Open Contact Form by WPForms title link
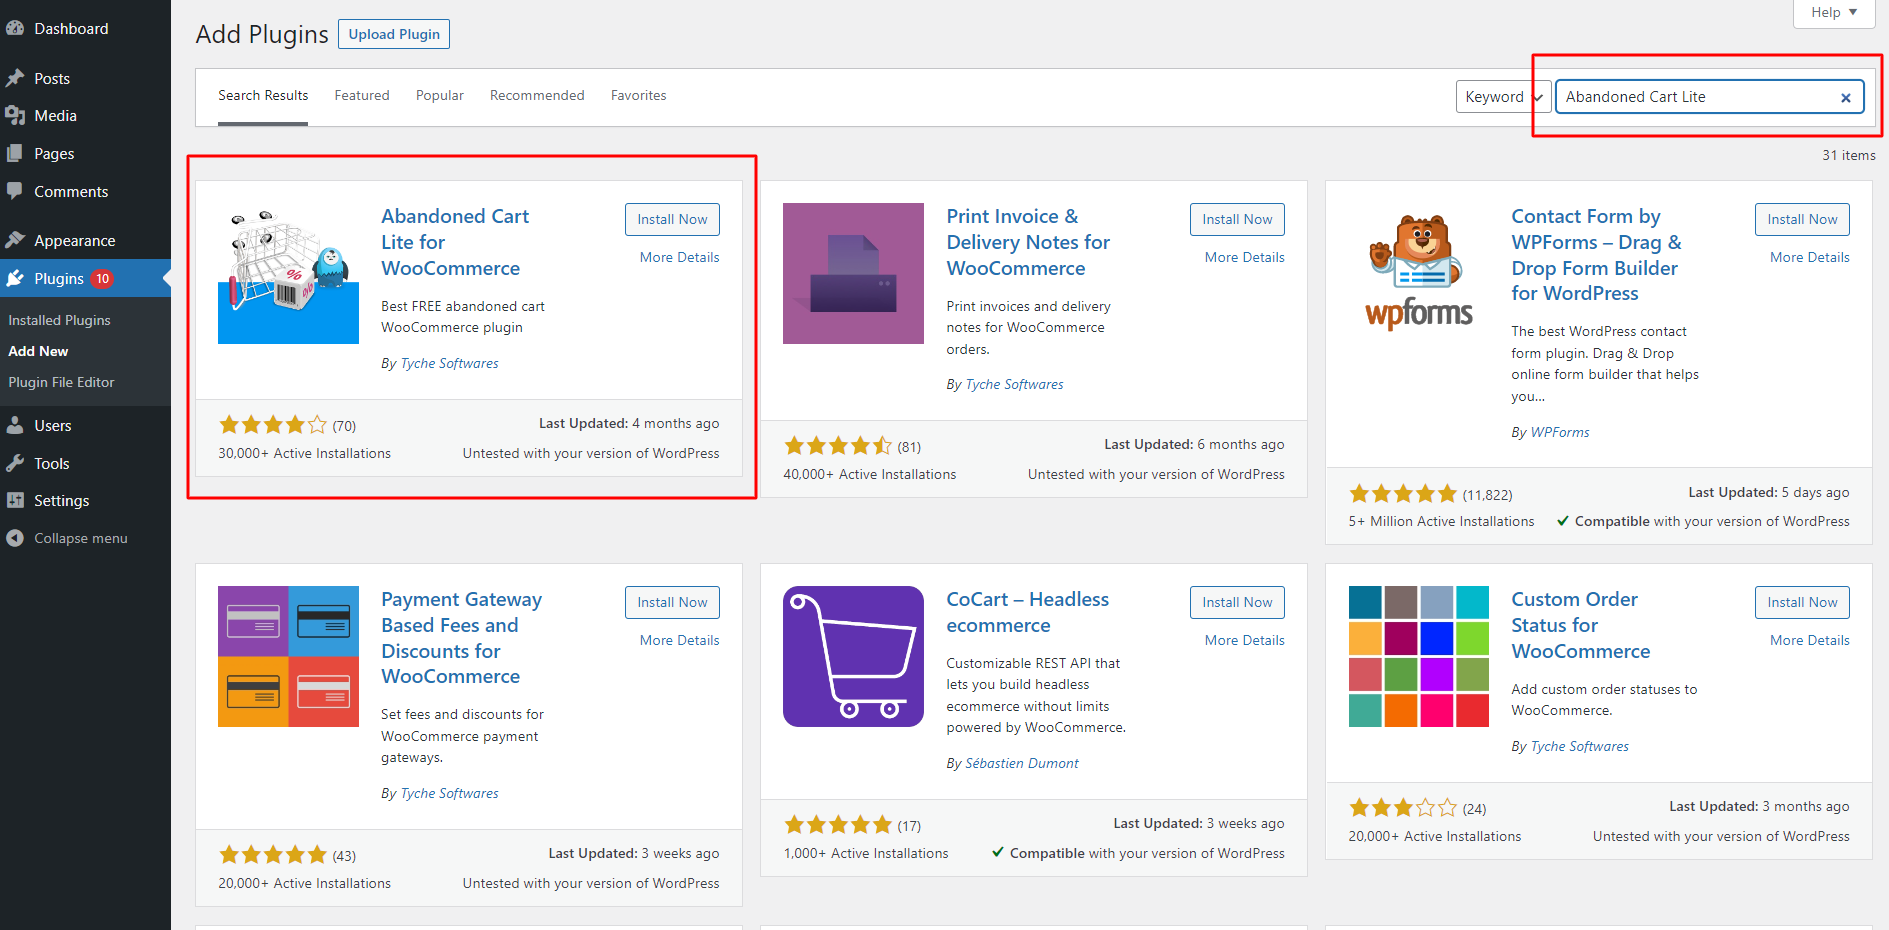Image resolution: width=1889 pixels, height=930 pixels. coord(1596,255)
